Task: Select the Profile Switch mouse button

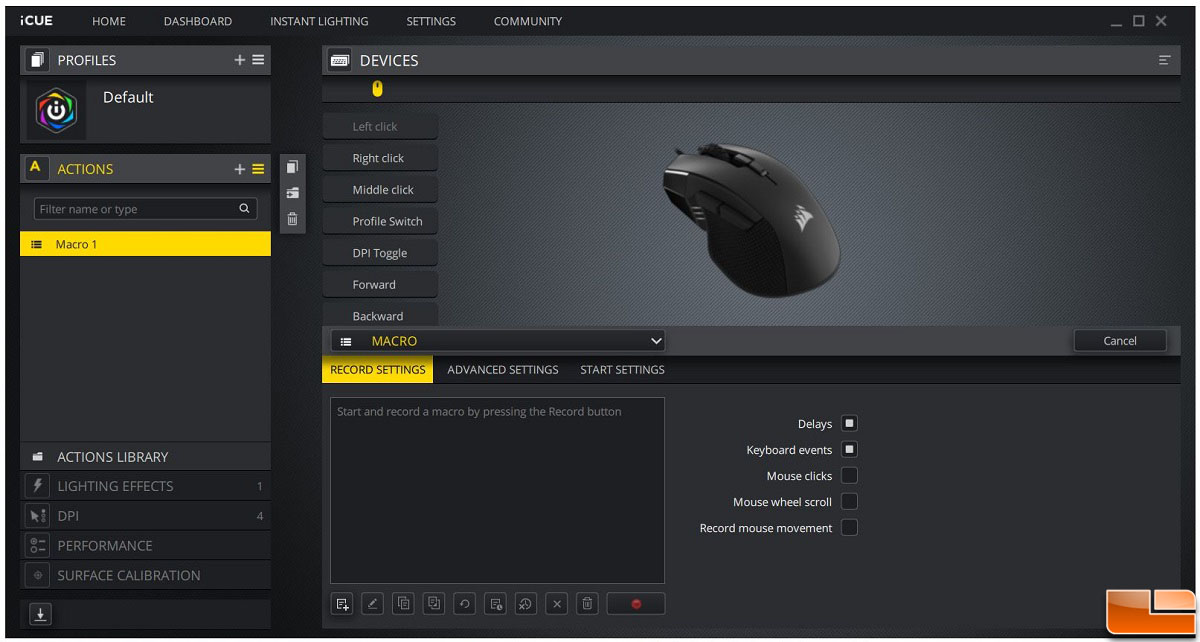Action: coord(380,221)
